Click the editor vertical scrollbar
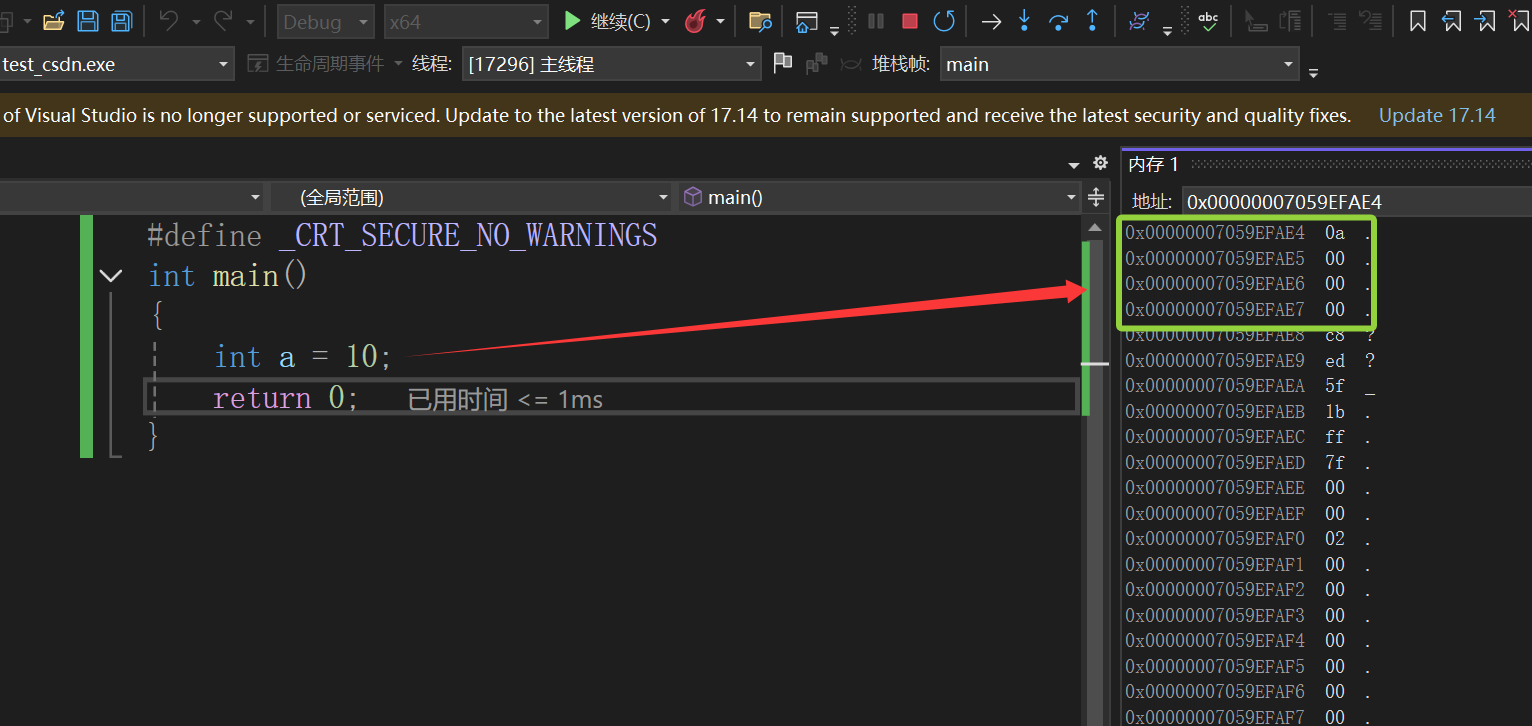The width and height of the screenshot is (1532, 726). (x=1096, y=470)
